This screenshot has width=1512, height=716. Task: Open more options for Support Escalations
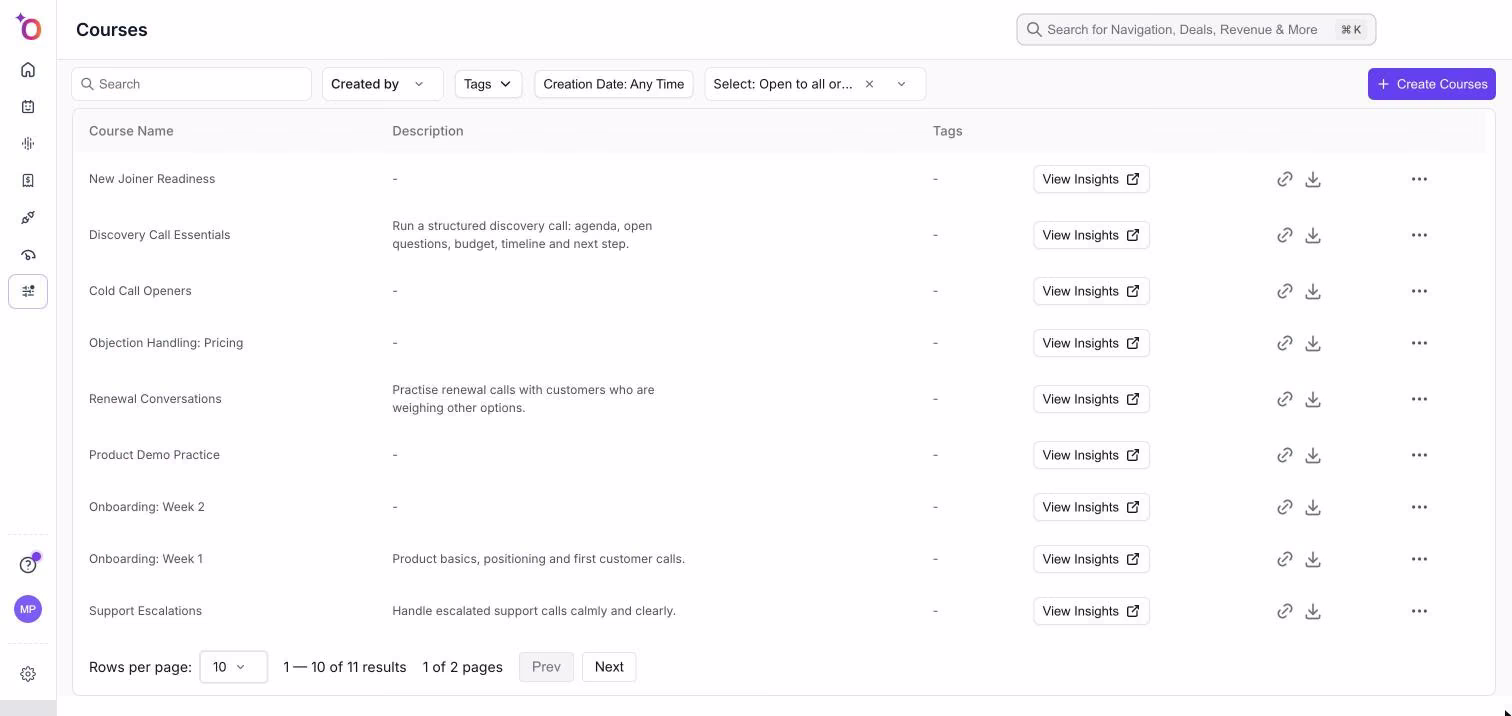[x=1419, y=611]
